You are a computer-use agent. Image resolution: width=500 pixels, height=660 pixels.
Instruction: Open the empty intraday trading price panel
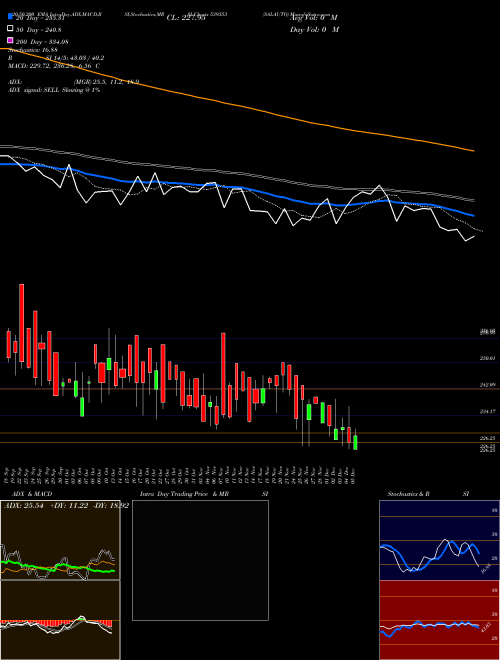pyautogui.click(x=200, y=560)
